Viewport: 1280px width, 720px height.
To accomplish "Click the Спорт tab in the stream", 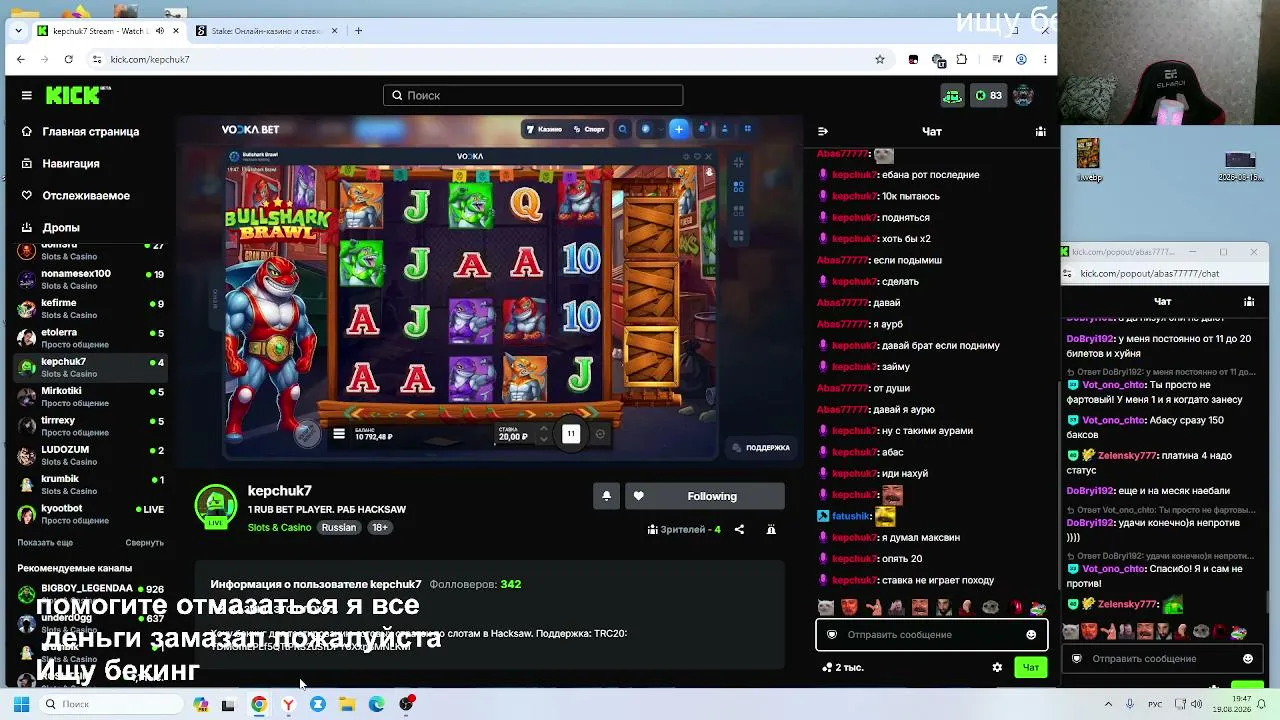I will point(589,129).
